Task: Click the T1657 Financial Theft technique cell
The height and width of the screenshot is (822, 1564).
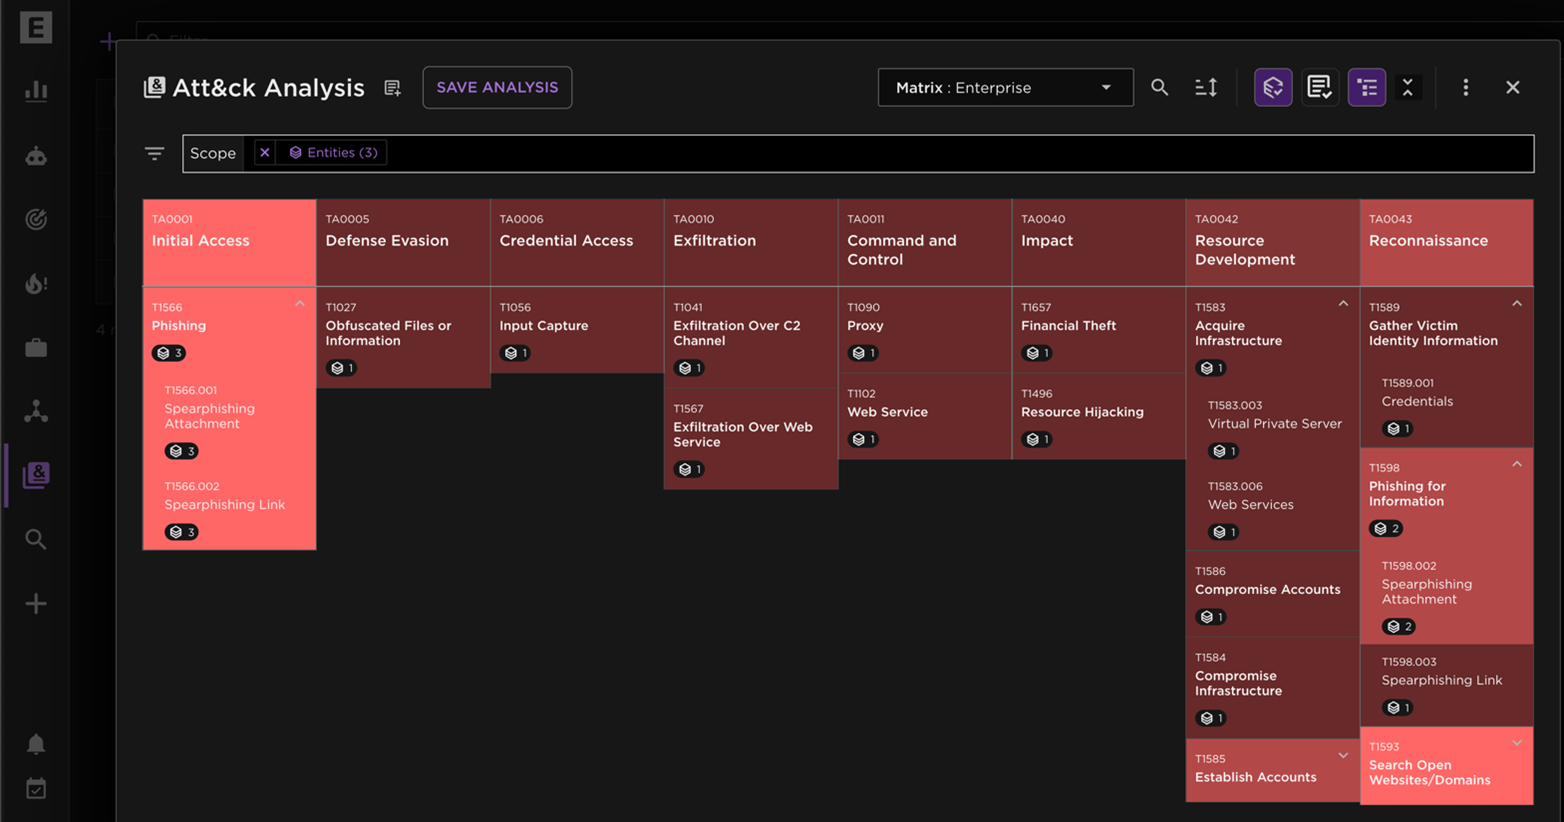Action: [x=1098, y=329]
